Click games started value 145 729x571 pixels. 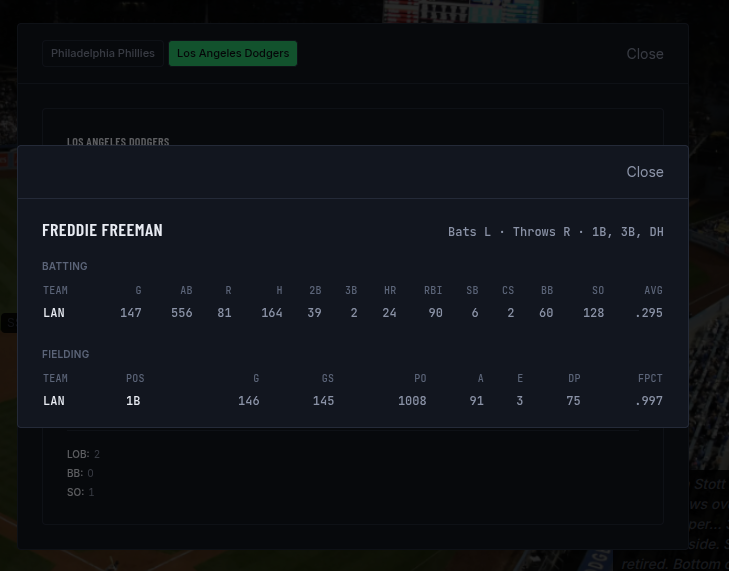(x=324, y=401)
